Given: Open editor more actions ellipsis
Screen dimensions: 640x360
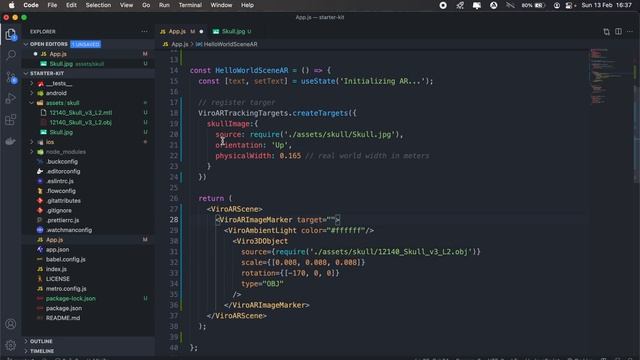Looking at the screenshot, I should [x=630, y=31].
